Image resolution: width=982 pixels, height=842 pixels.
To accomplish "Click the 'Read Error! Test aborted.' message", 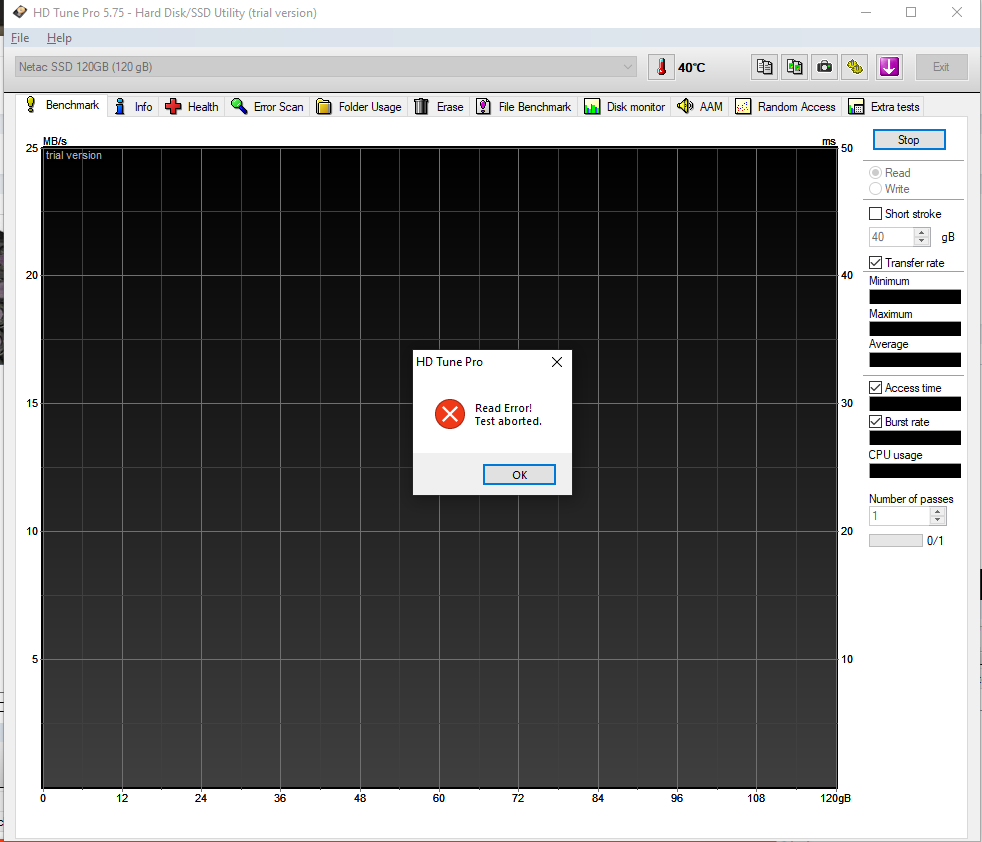I will tap(508, 415).
